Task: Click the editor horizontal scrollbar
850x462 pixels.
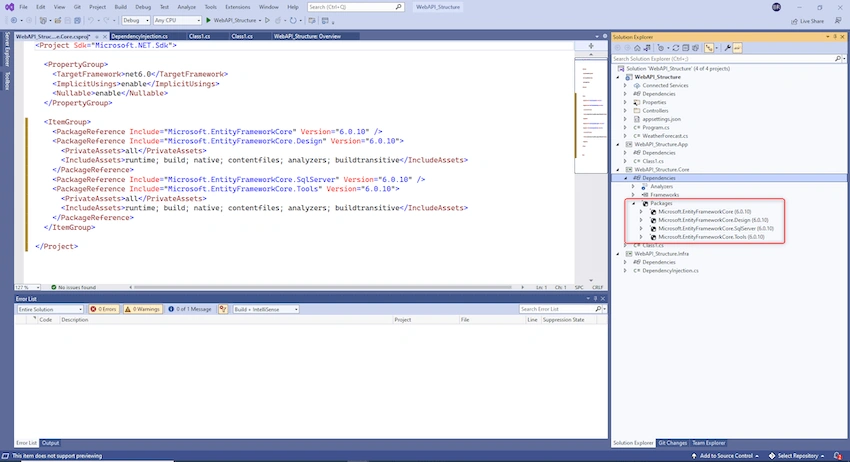Action: coord(323,287)
